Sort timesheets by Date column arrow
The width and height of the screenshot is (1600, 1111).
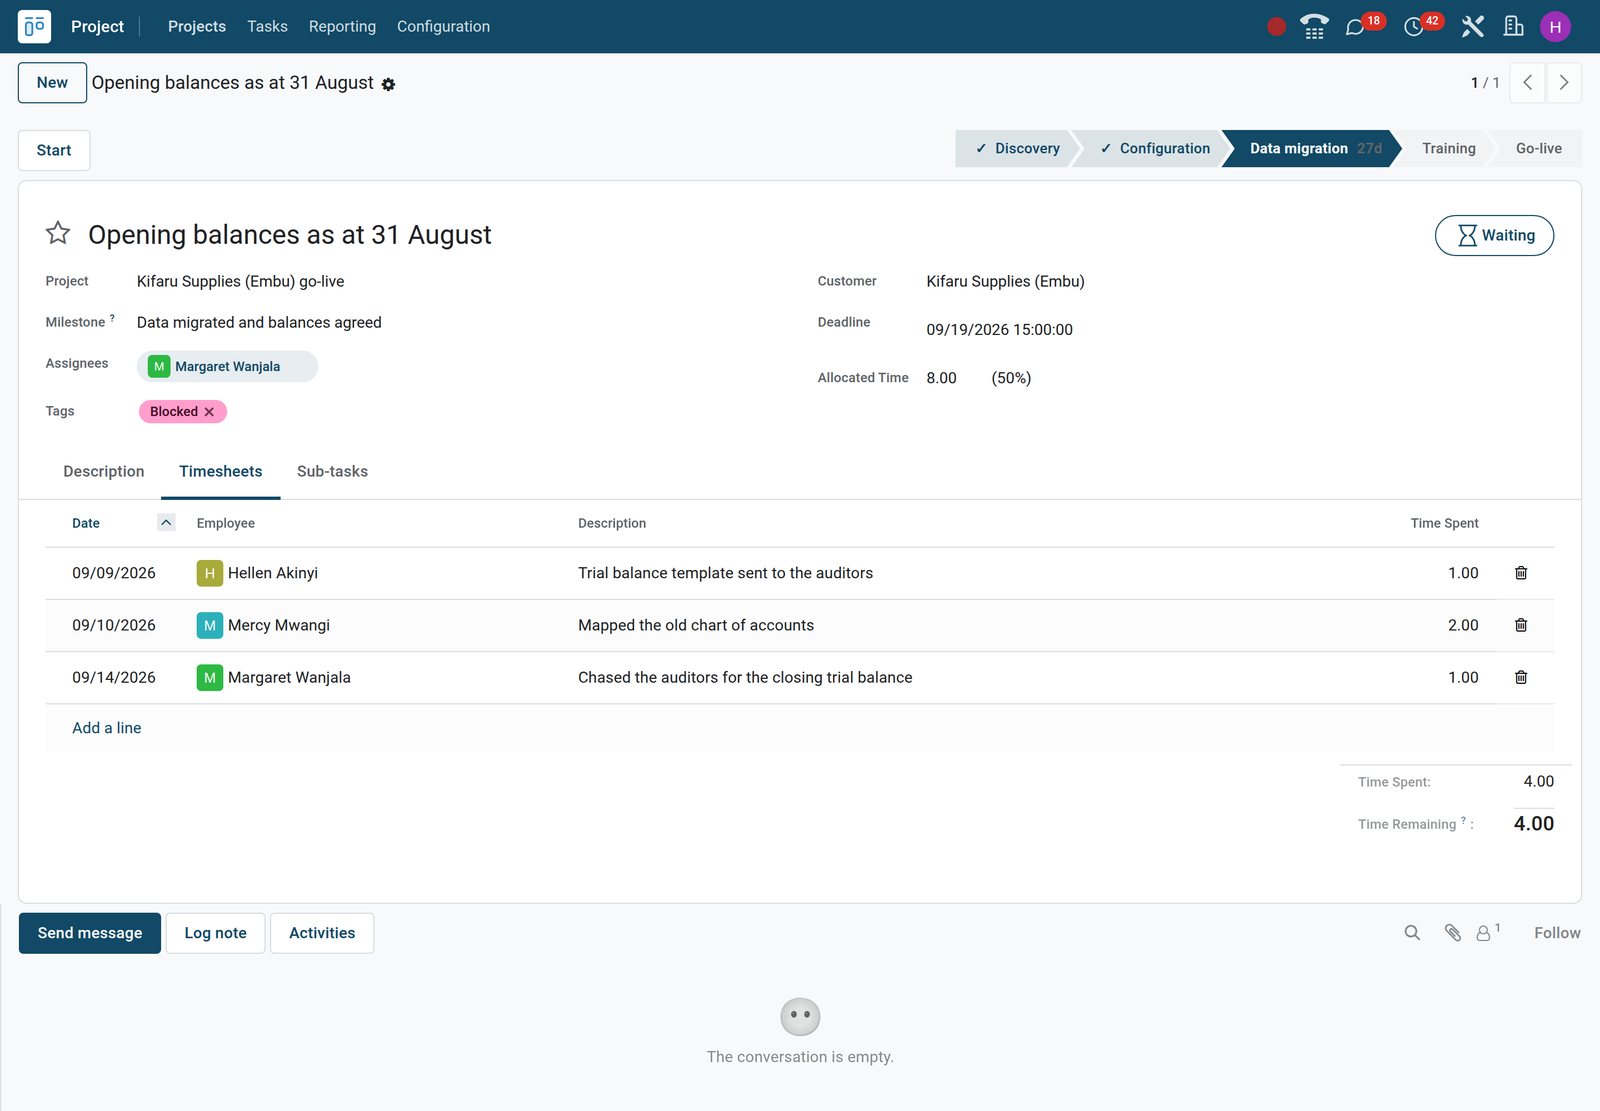pos(166,522)
